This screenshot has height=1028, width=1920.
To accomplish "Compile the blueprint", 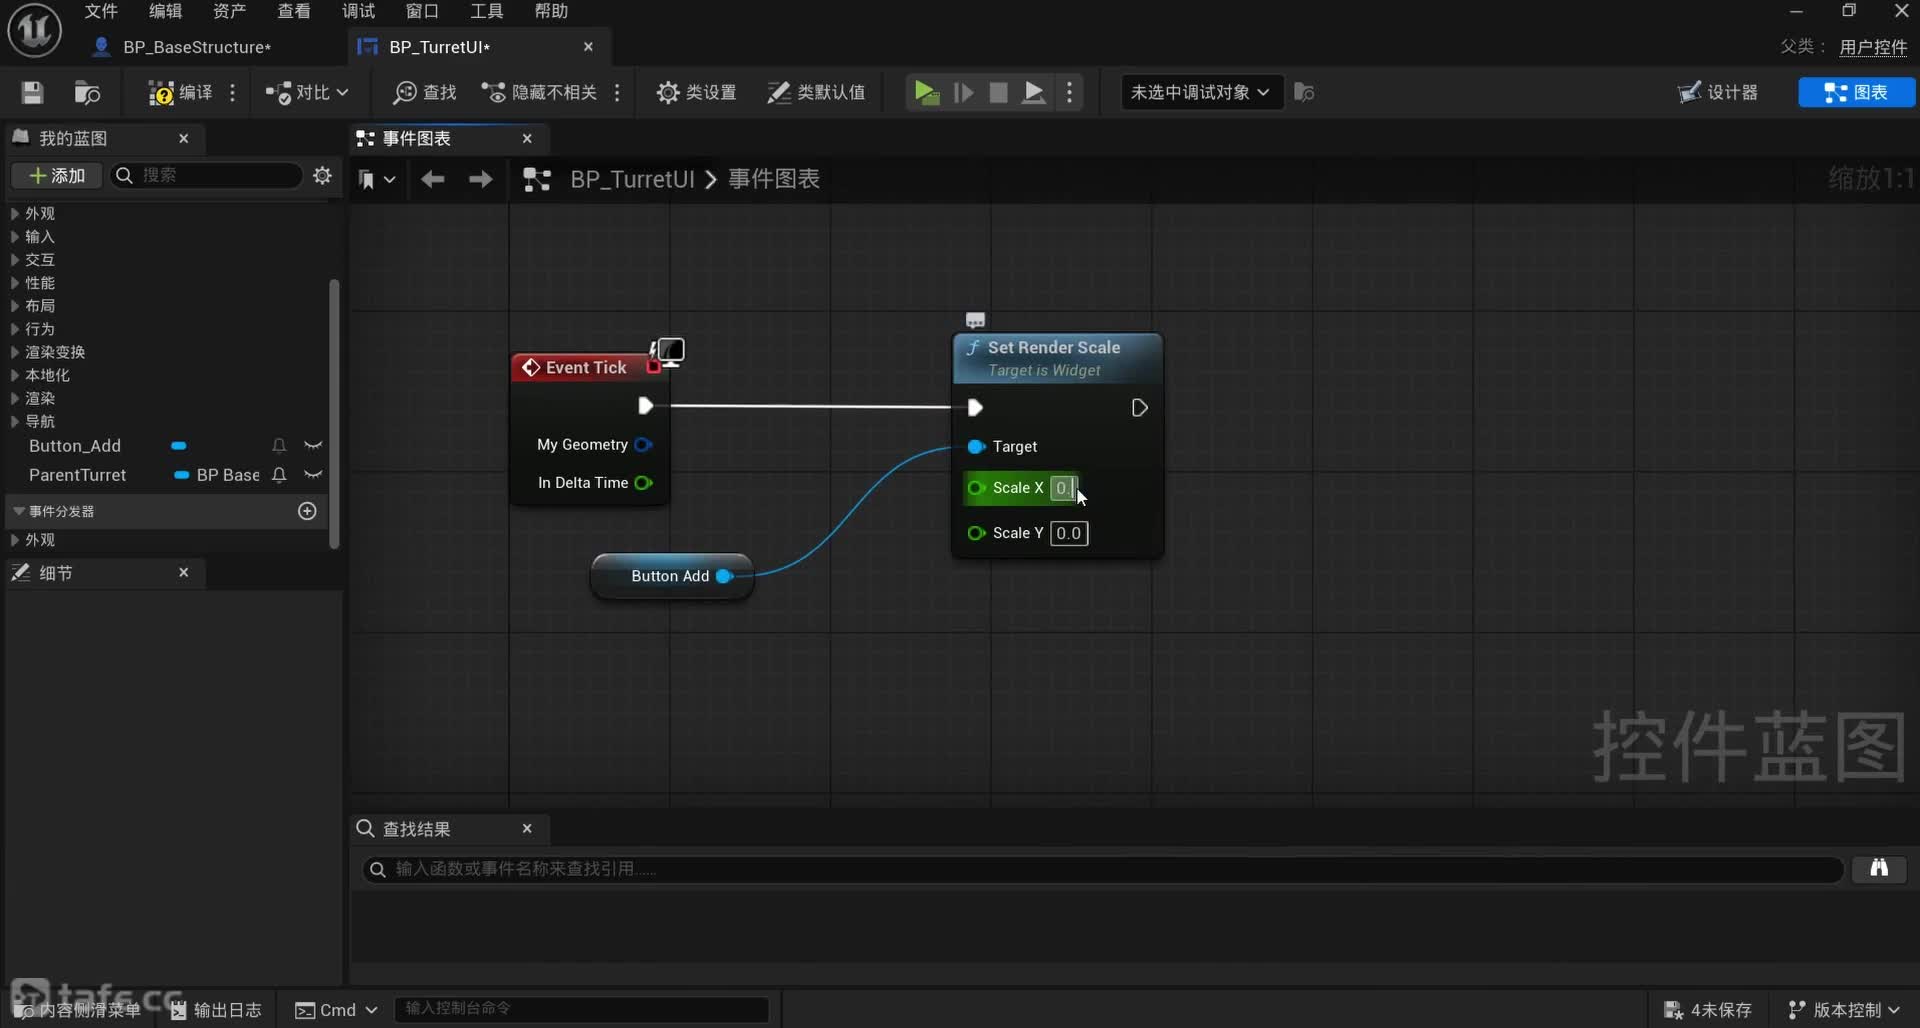I will pyautogui.click(x=181, y=93).
